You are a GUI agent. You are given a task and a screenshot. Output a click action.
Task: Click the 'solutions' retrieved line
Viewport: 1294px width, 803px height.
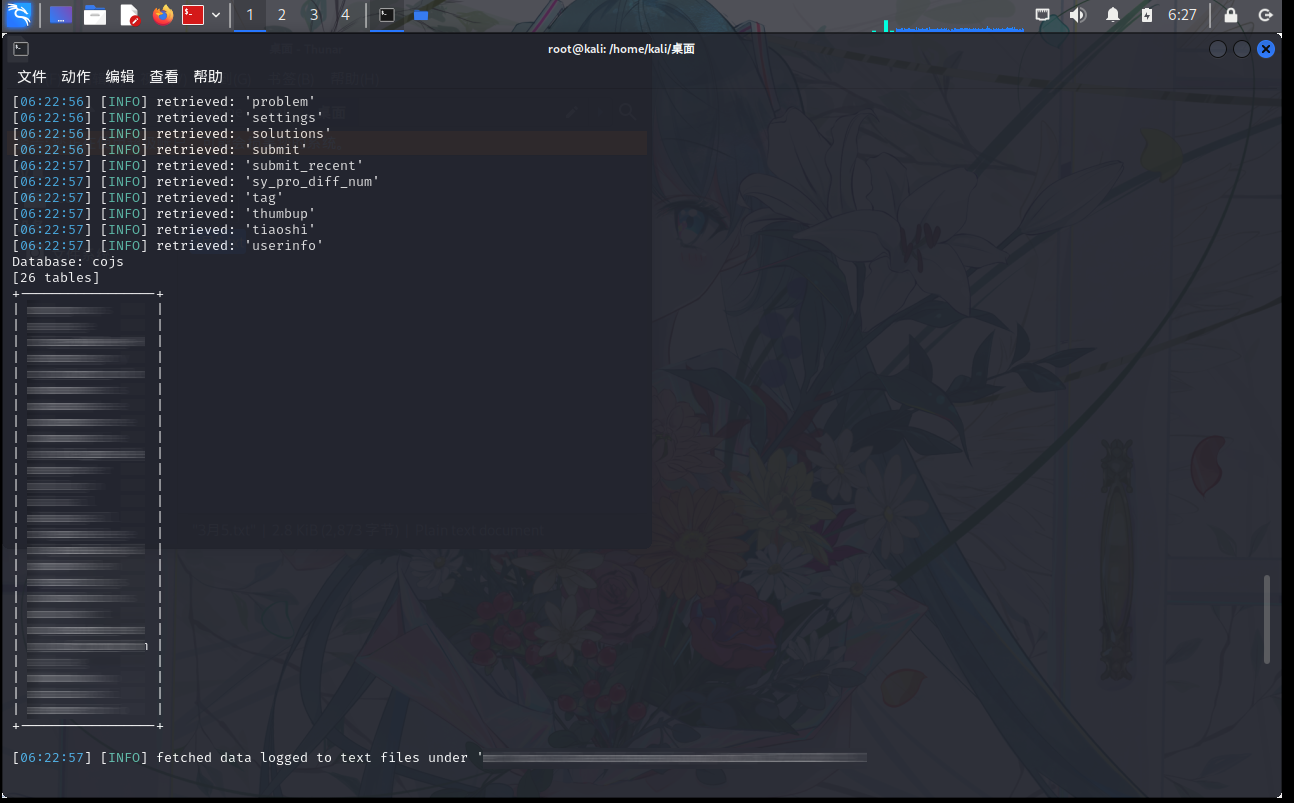click(x=172, y=133)
